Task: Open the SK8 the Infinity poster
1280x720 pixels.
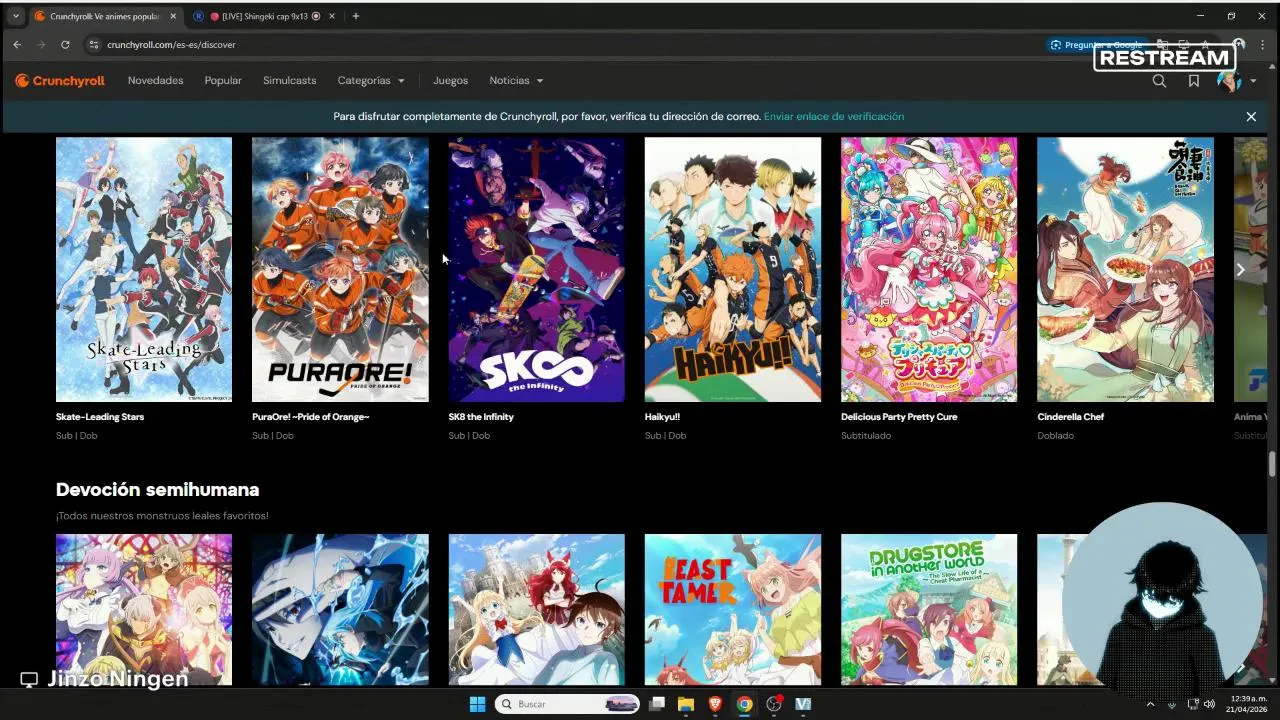Action: (x=536, y=269)
